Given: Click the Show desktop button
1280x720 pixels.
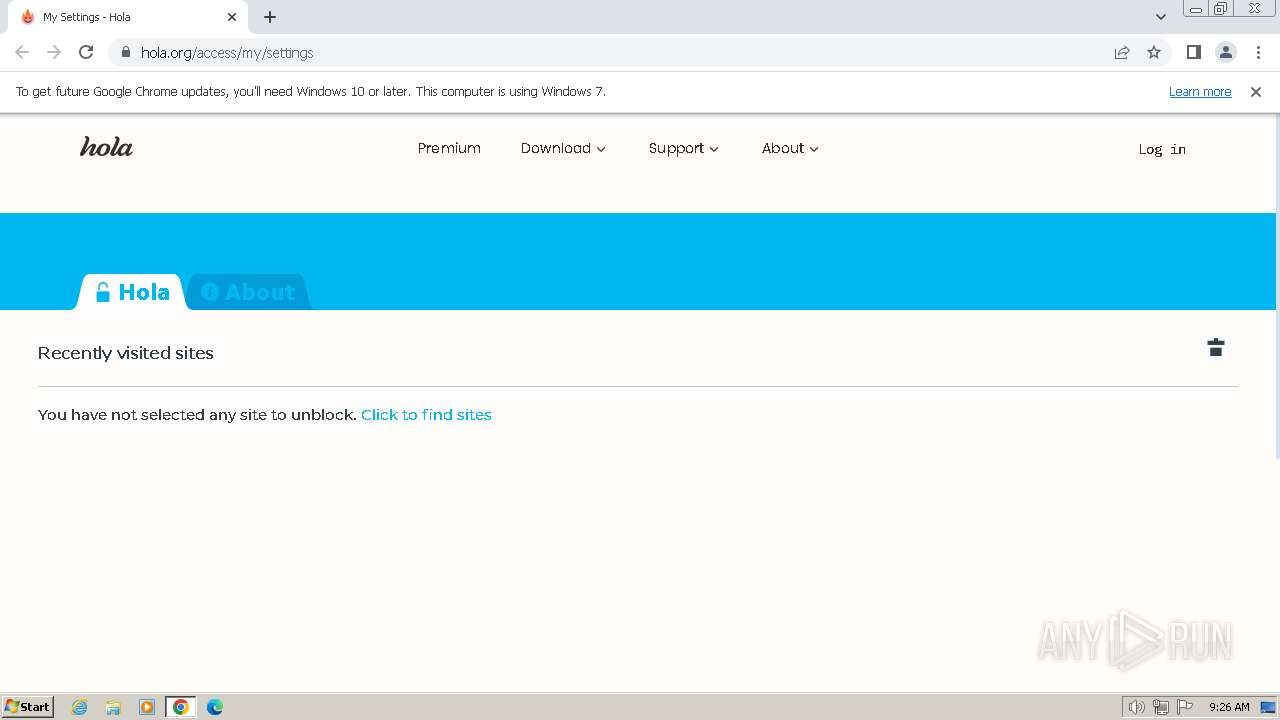Looking at the screenshot, I should [1269, 707].
